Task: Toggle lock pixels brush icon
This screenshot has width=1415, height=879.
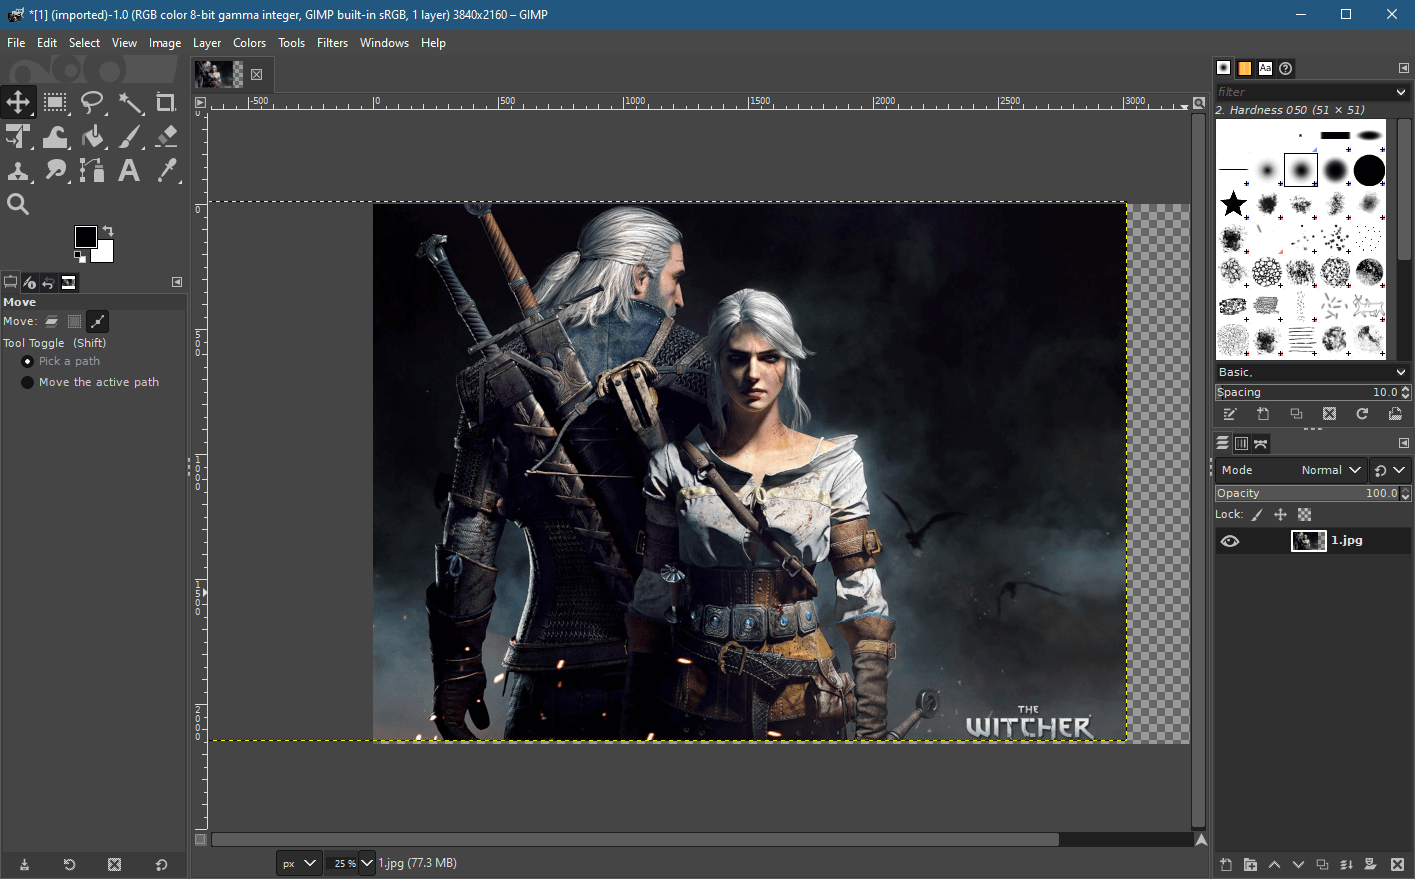Action: [1257, 515]
